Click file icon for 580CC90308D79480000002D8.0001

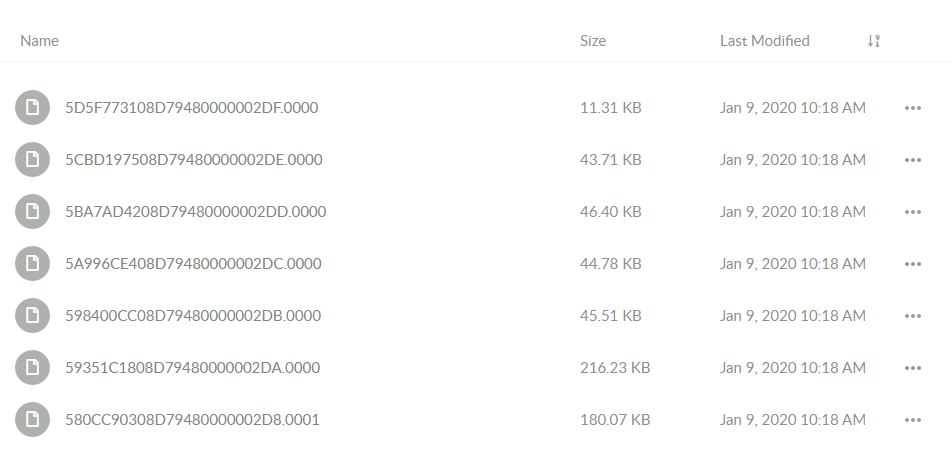[x=32, y=420]
